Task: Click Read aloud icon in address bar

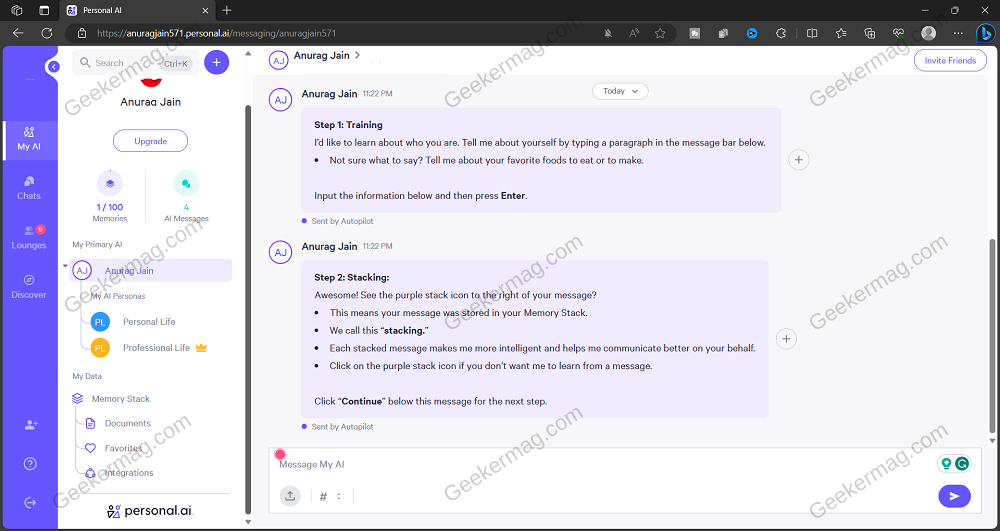Action: (634, 33)
